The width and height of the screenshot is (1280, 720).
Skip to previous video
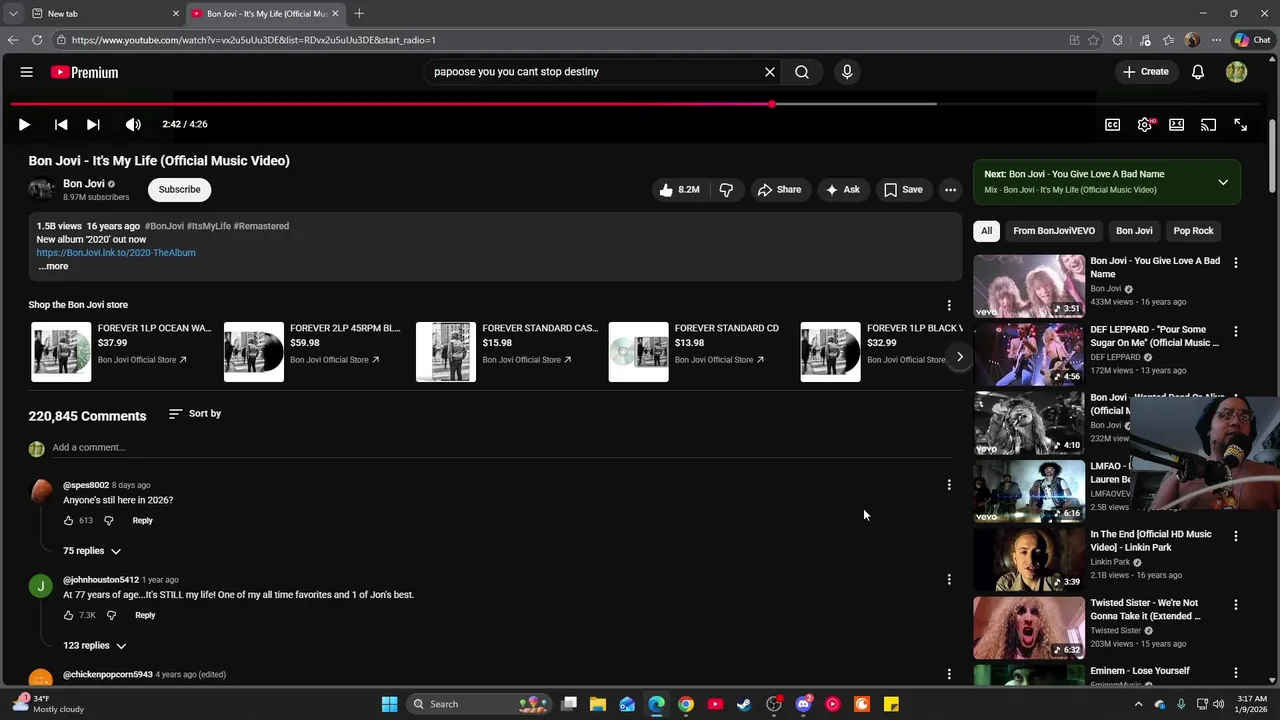[61, 125]
